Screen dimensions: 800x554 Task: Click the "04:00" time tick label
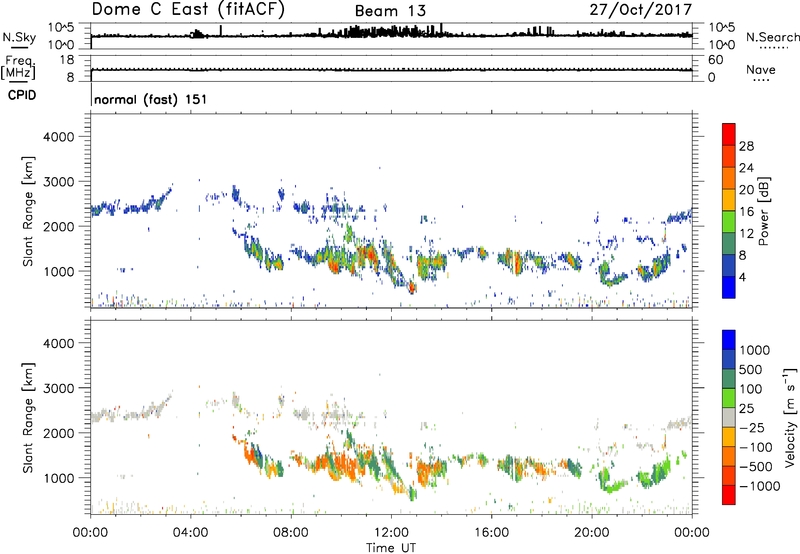(x=190, y=533)
